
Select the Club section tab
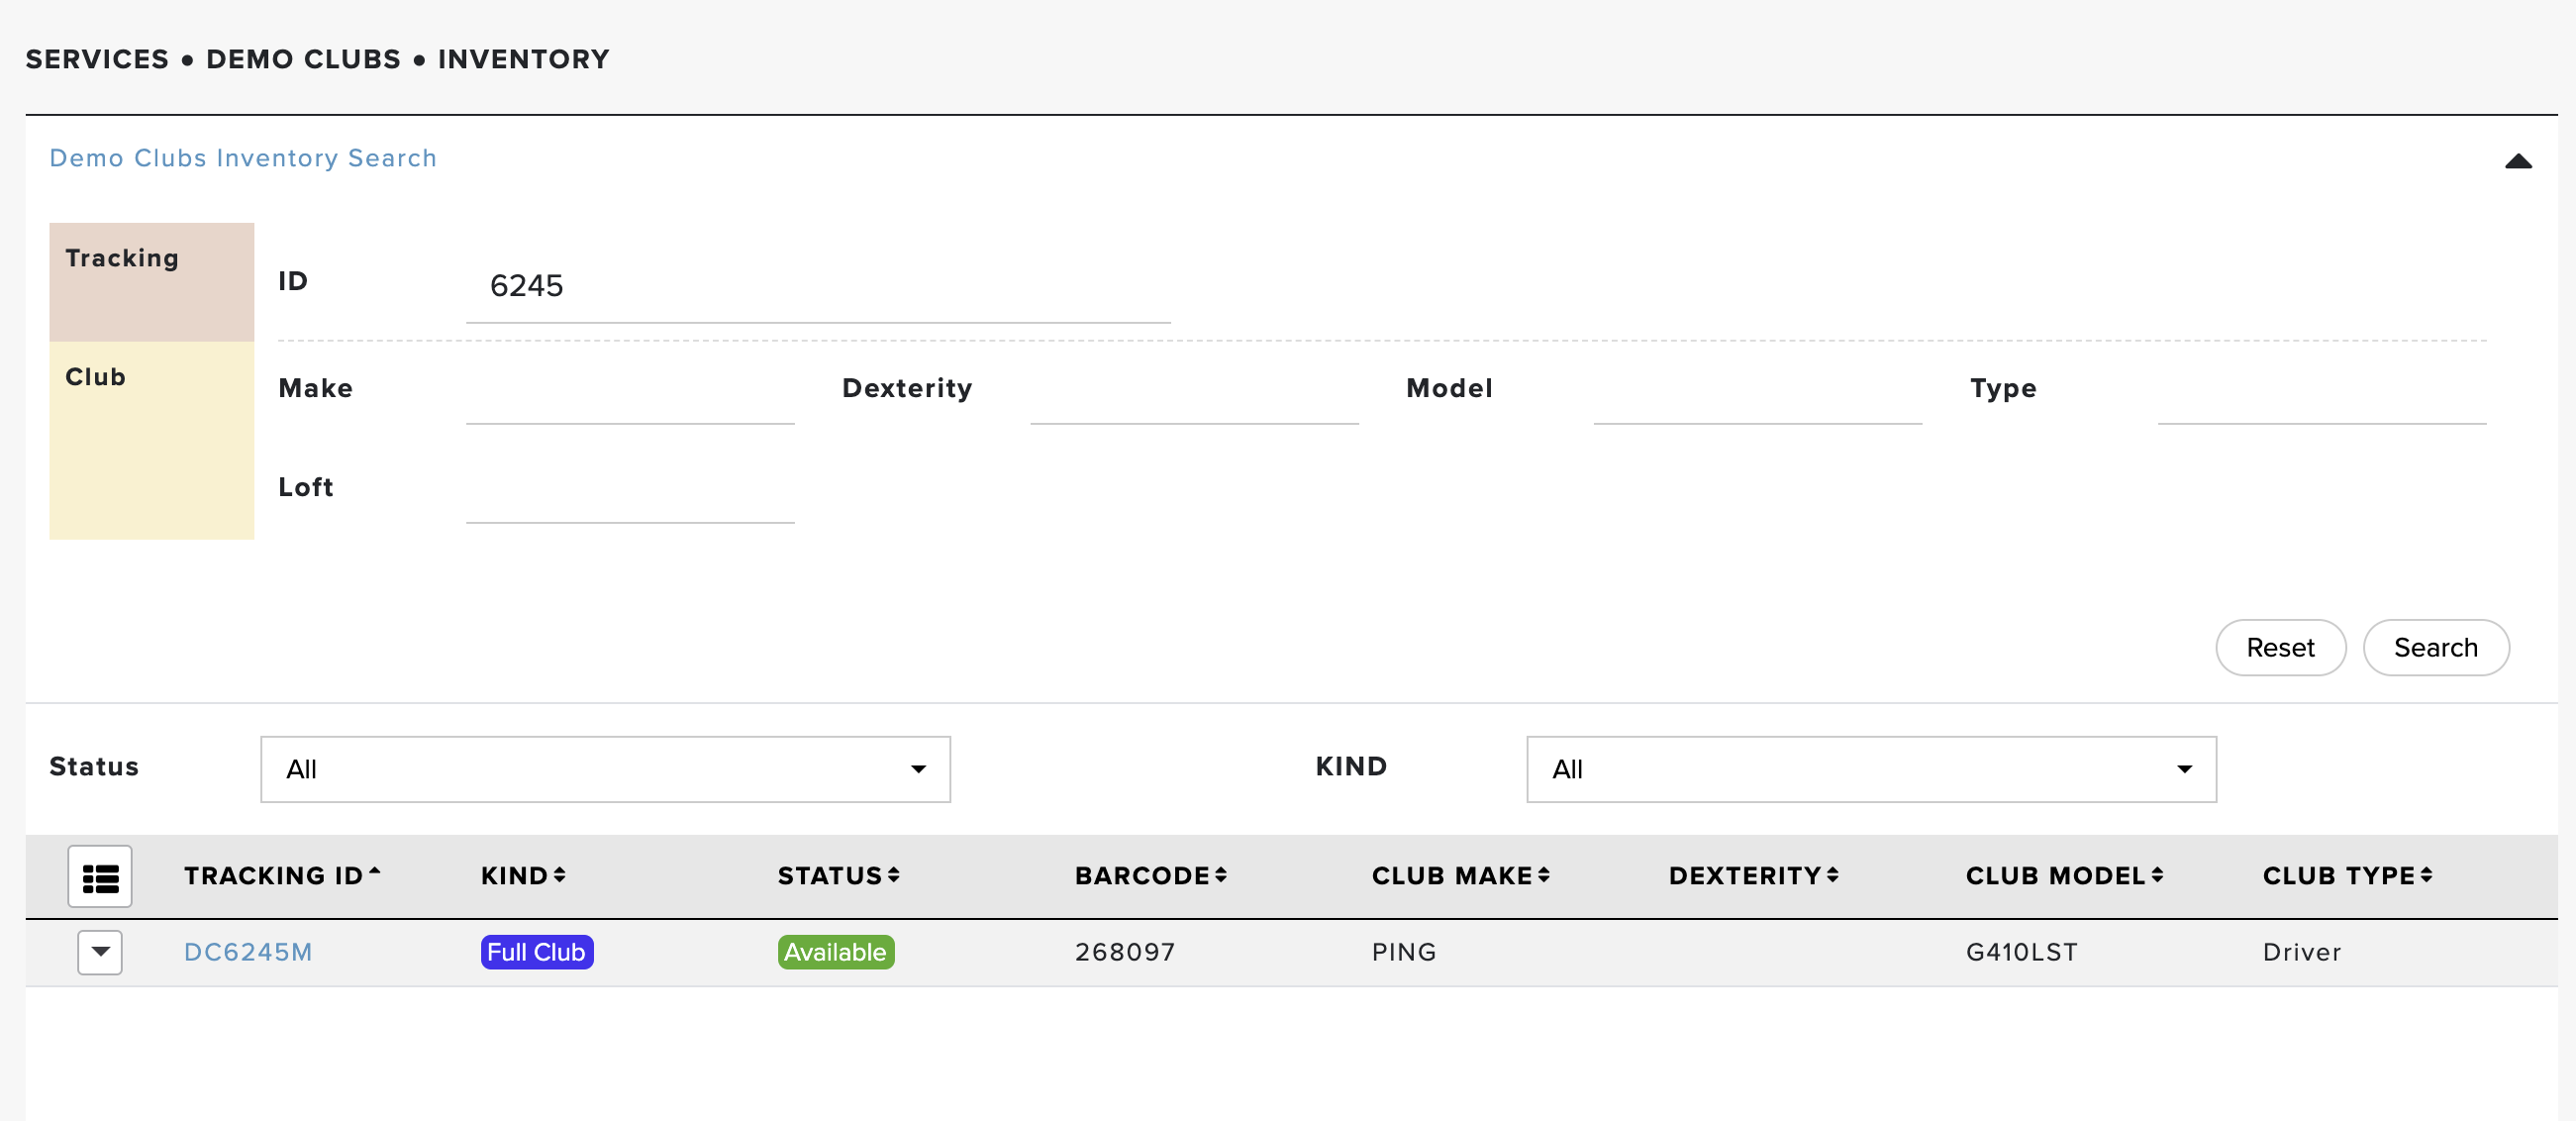151,441
